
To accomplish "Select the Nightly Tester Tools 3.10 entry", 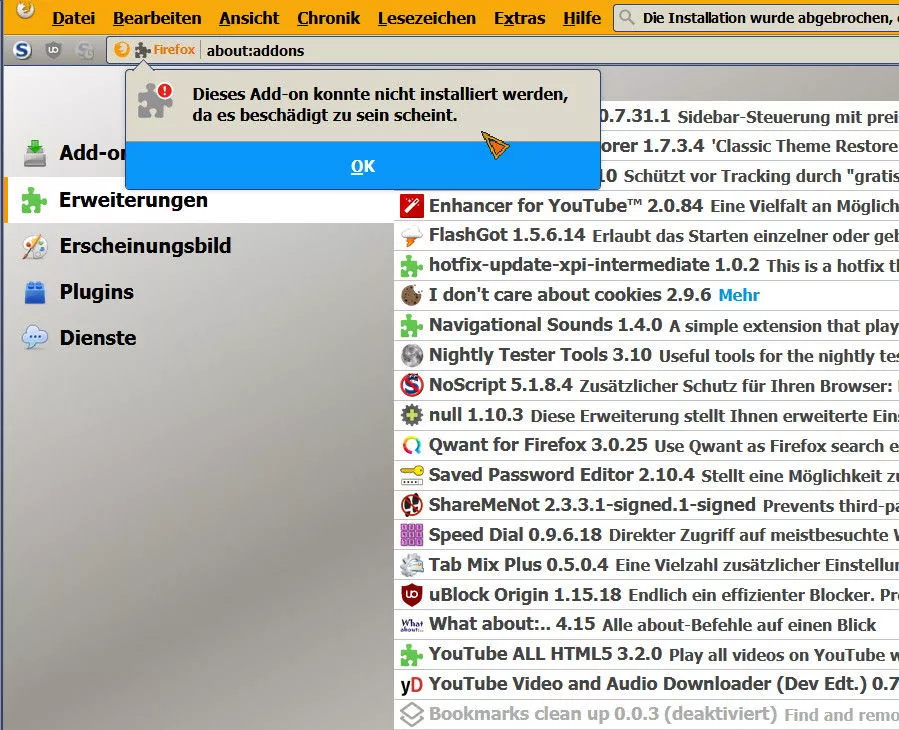I will pos(647,356).
